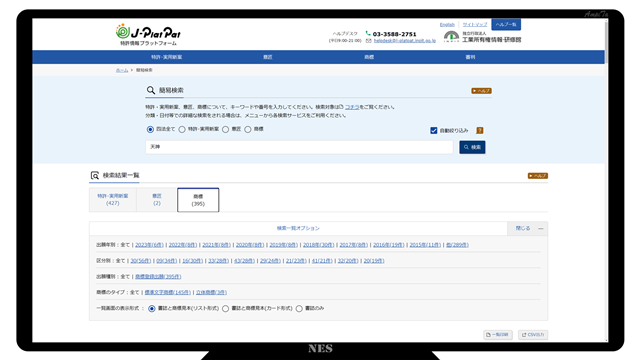Screen dimensions: 640x360
Task: Uncheck the 自動絞り込み checkbox
Action: point(433,131)
